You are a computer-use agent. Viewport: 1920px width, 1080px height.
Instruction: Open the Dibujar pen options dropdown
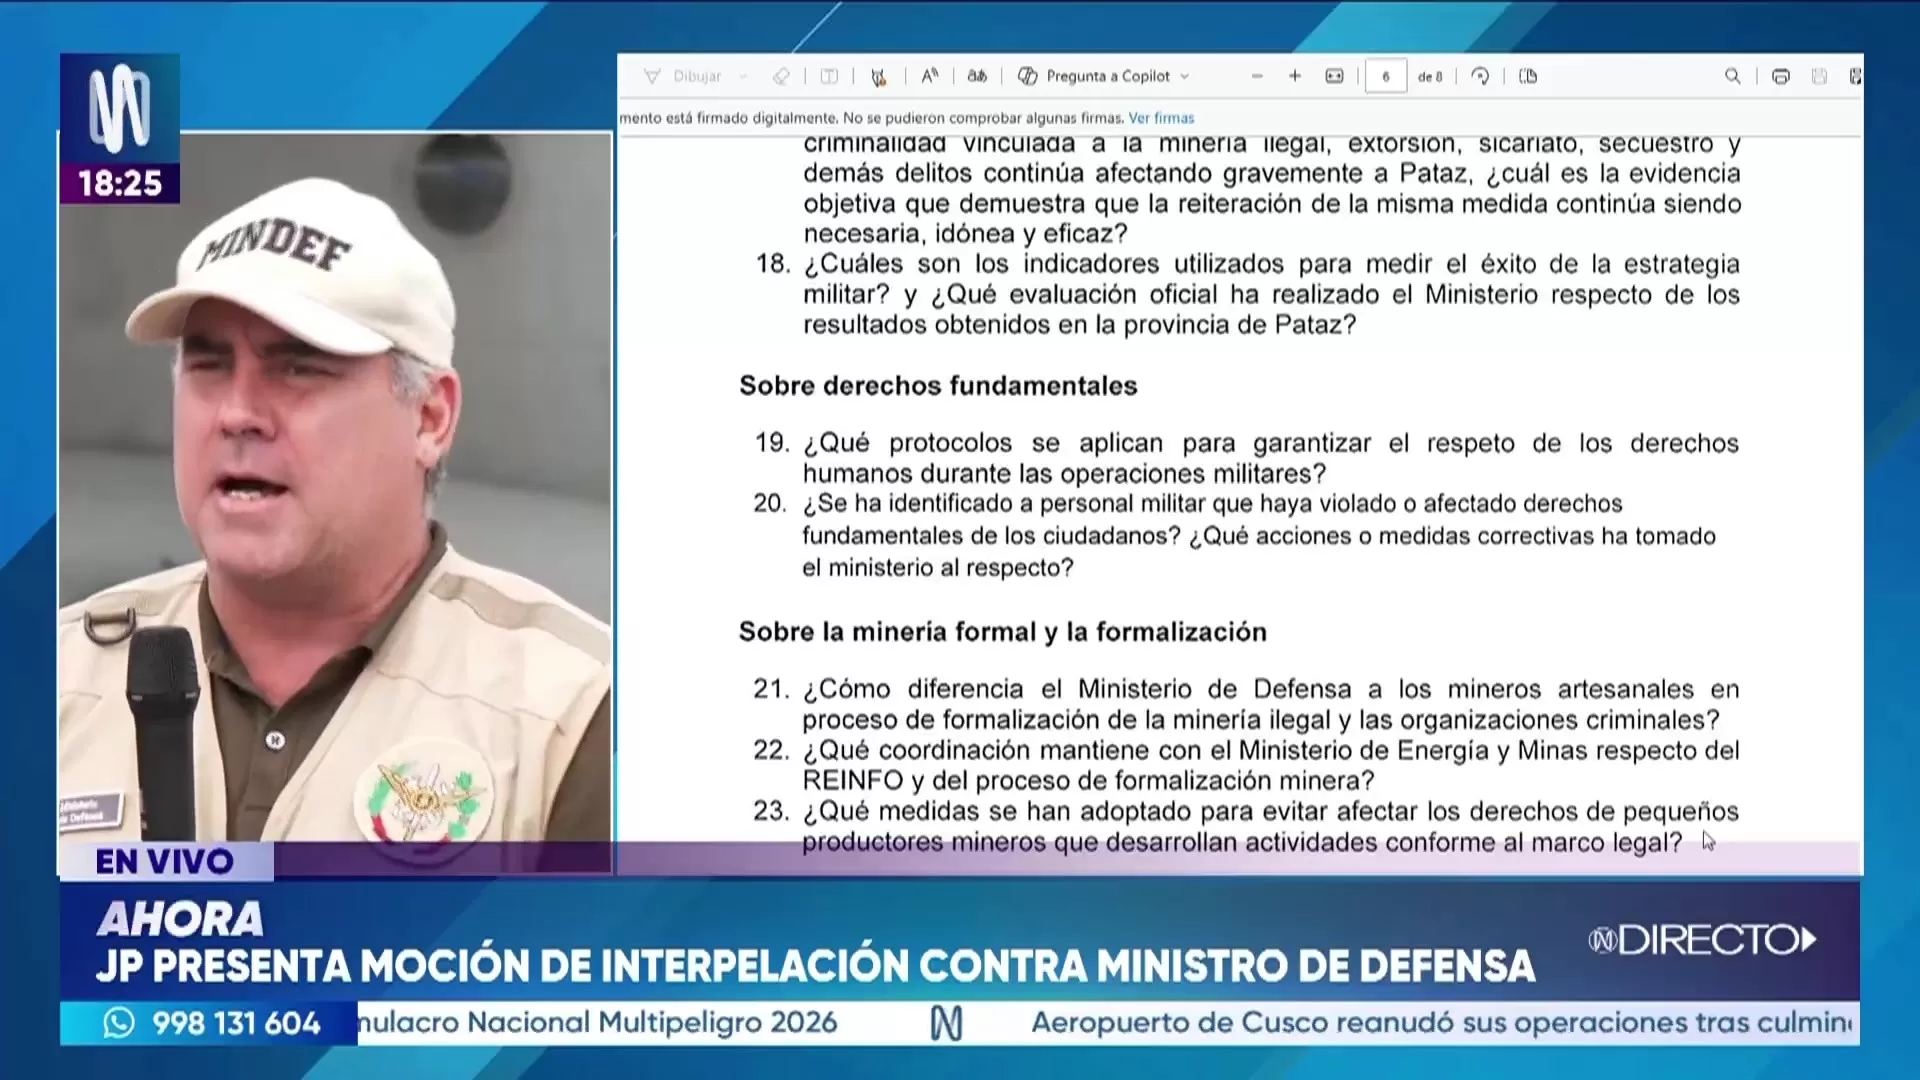(x=743, y=76)
